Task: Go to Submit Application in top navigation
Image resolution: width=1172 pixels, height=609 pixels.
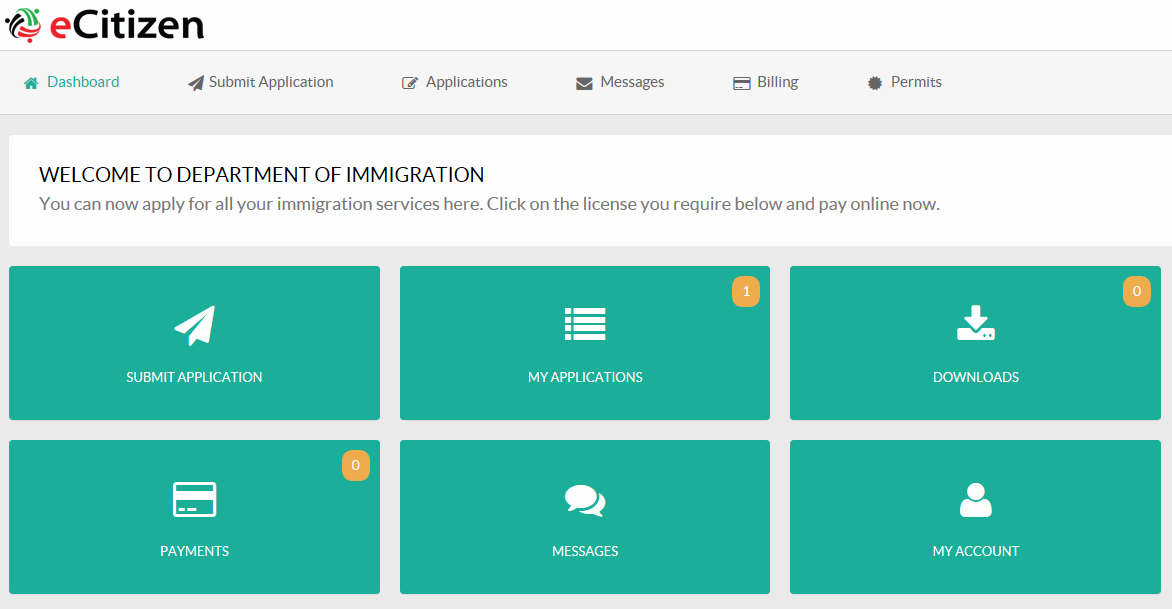Action: [x=271, y=82]
